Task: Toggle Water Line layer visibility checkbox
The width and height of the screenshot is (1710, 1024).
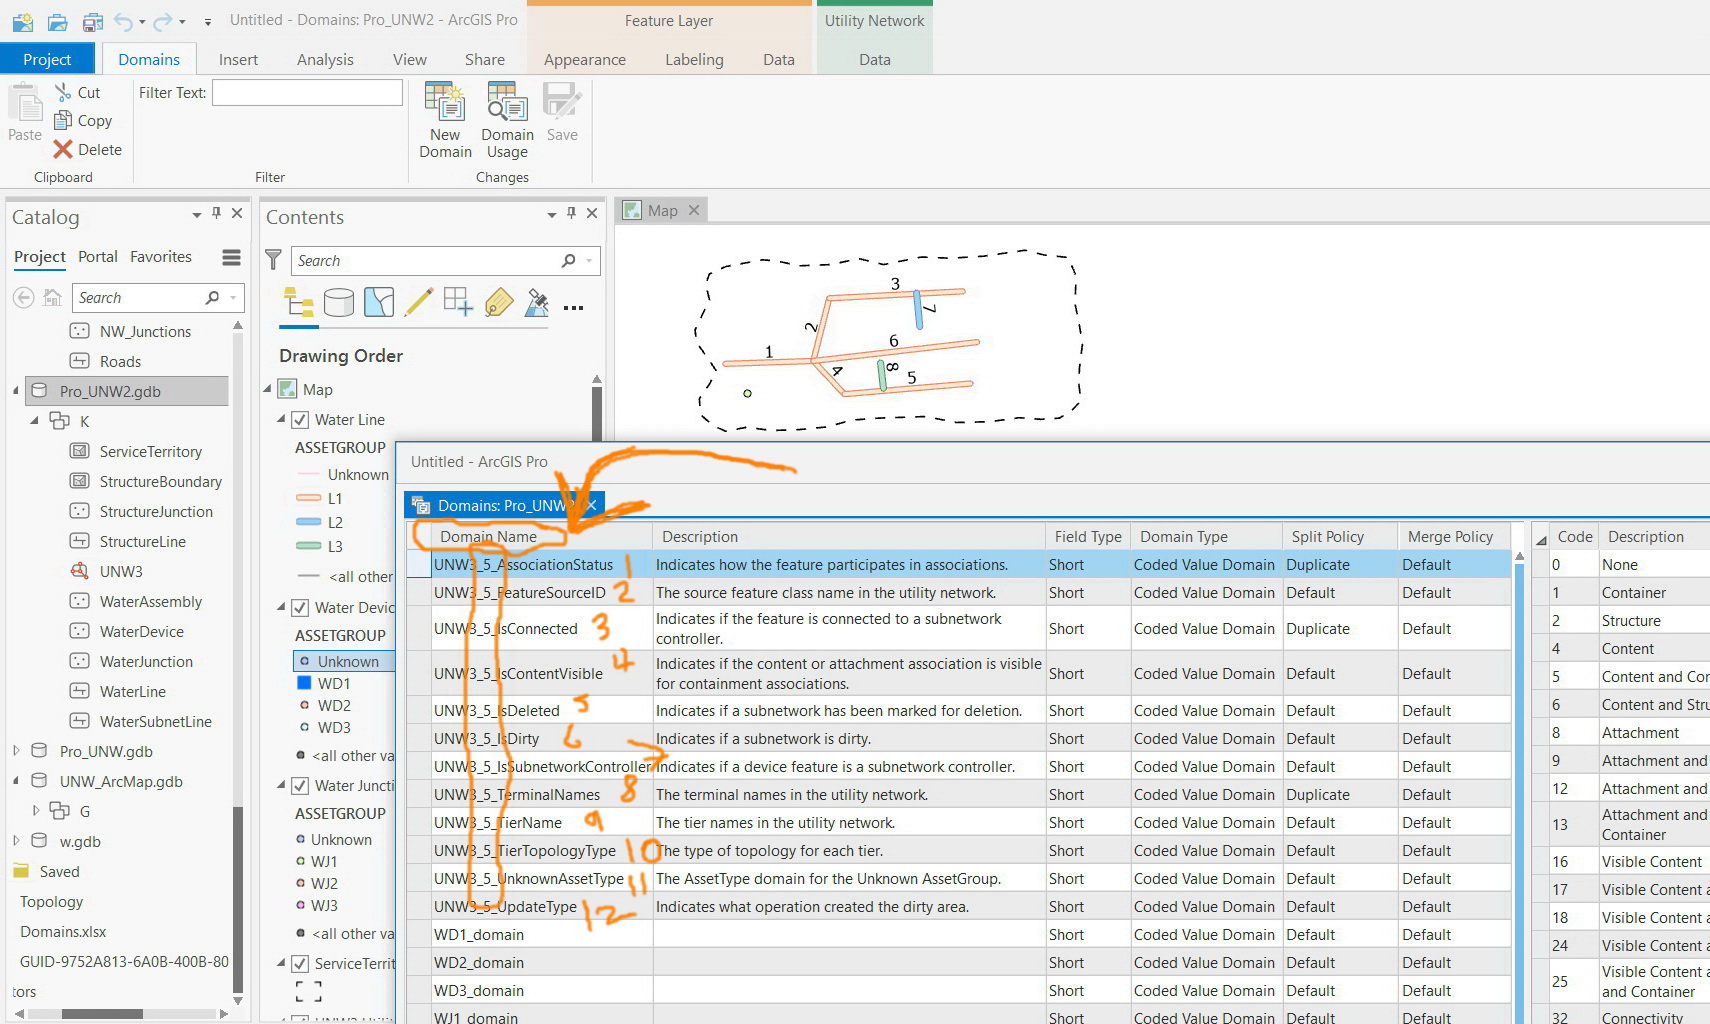Action: pyautogui.click(x=300, y=420)
